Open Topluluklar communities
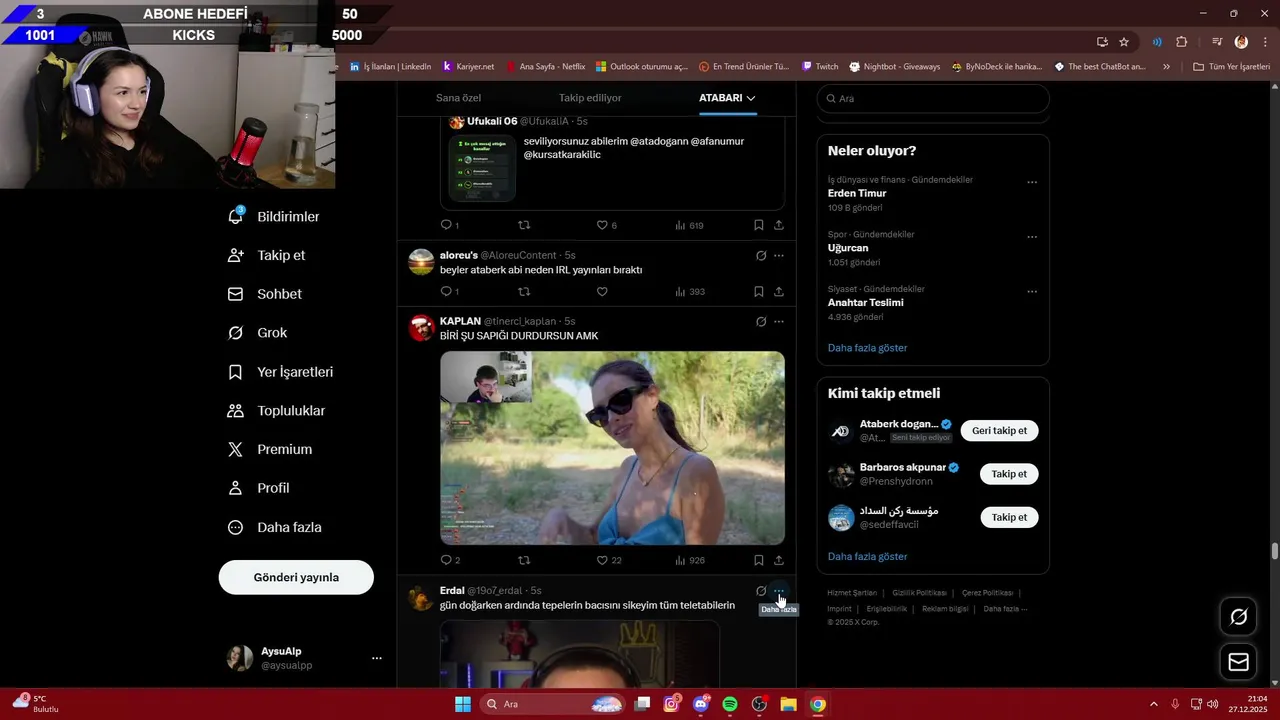Screen dimensions: 1280x720 coord(276,411)
